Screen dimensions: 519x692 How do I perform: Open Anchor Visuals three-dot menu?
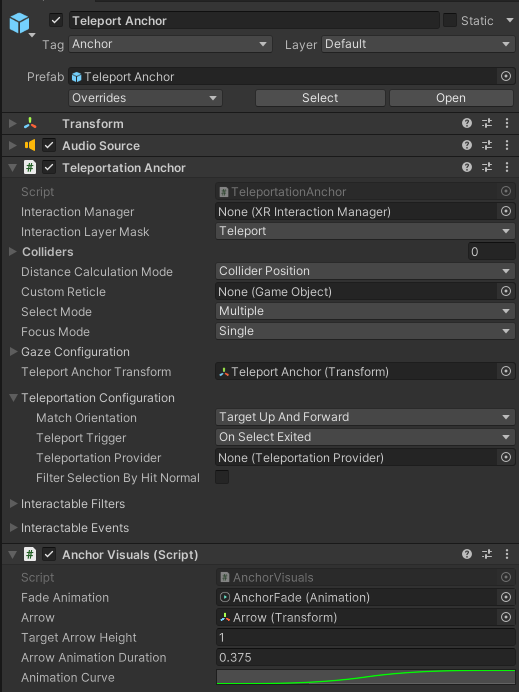click(507, 554)
